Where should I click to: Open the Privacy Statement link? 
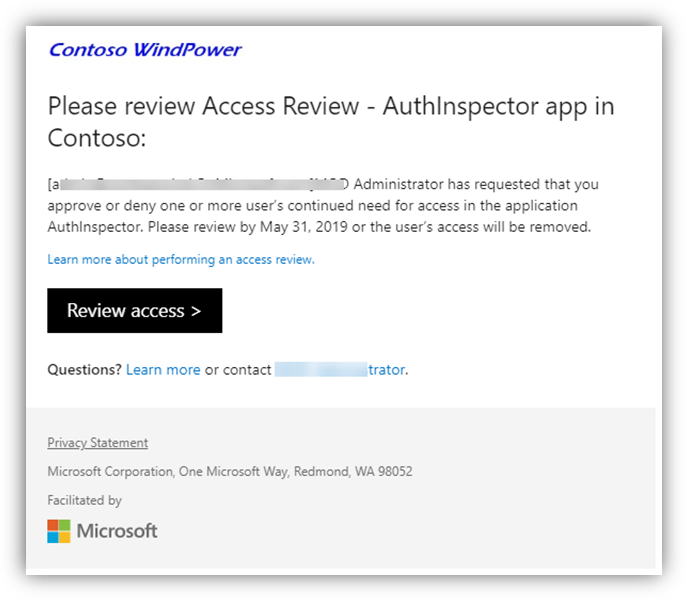[97, 443]
